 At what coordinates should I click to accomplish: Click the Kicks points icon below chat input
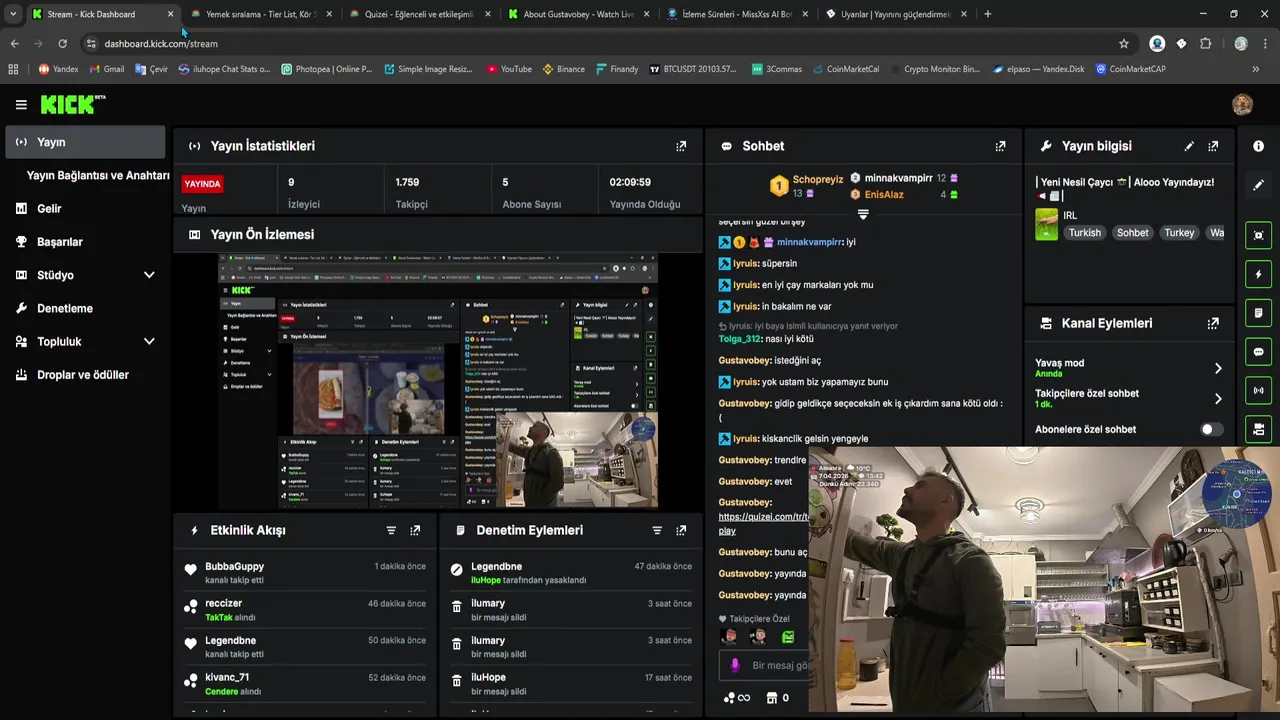(x=736, y=698)
